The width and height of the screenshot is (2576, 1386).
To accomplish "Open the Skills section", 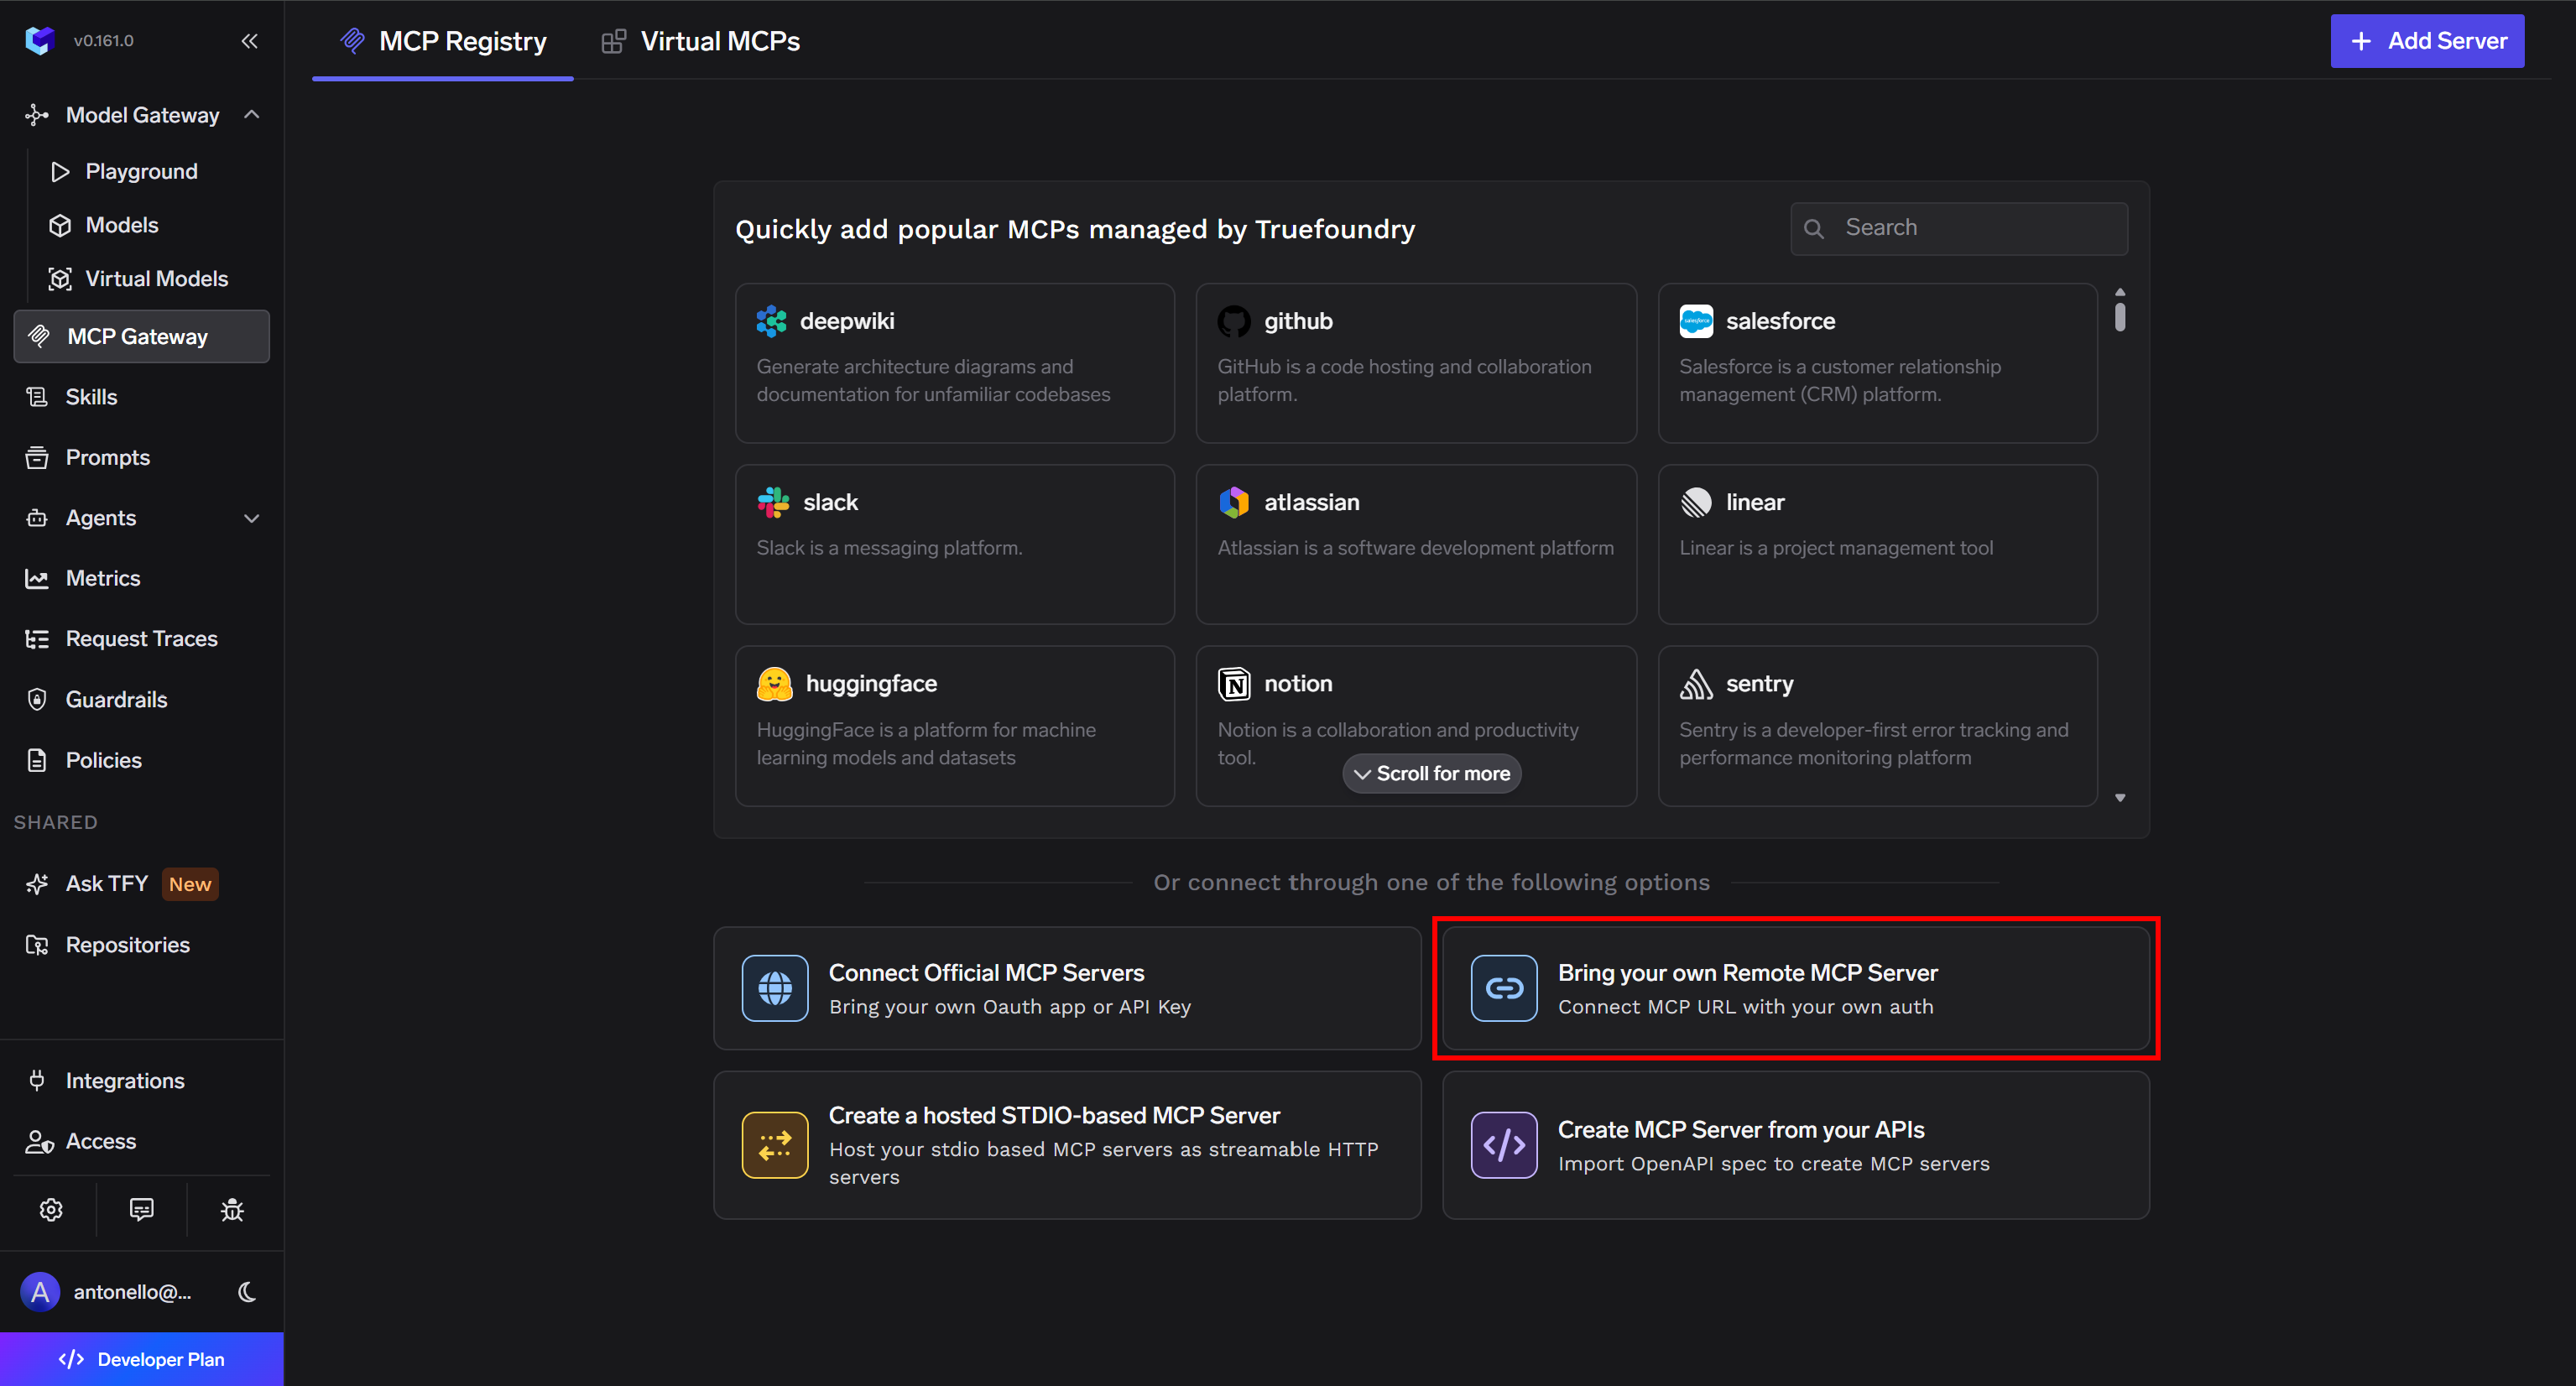I will [x=91, y=397].
